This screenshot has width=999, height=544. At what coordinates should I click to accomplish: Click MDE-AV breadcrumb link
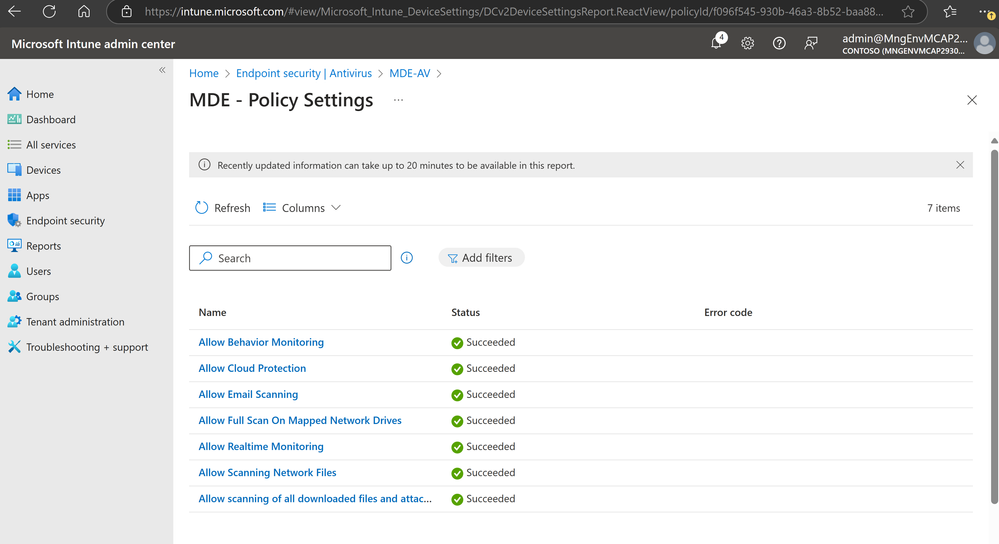pyautogui.click(x=410, y=73)
